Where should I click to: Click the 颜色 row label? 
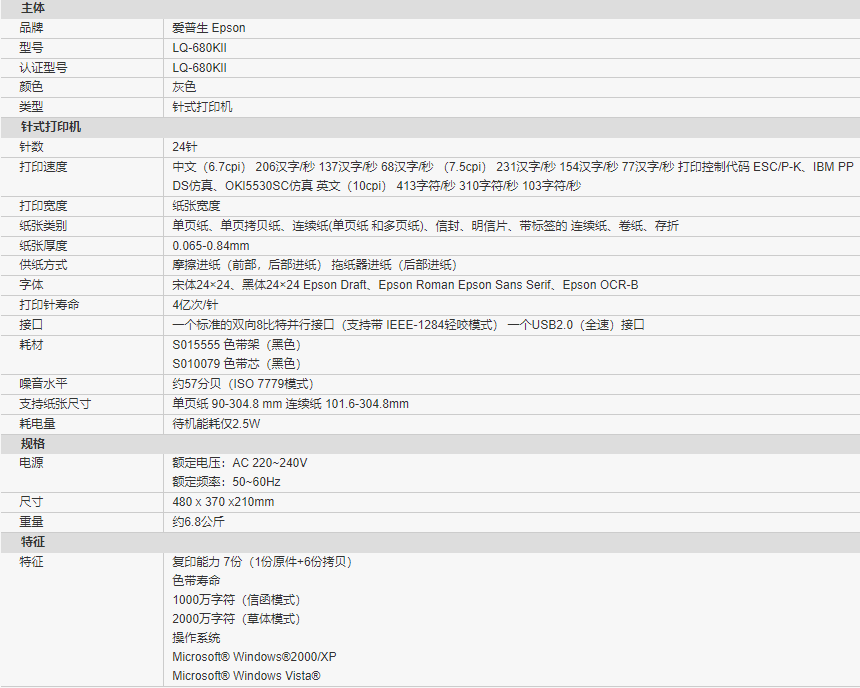click(31, 87)
